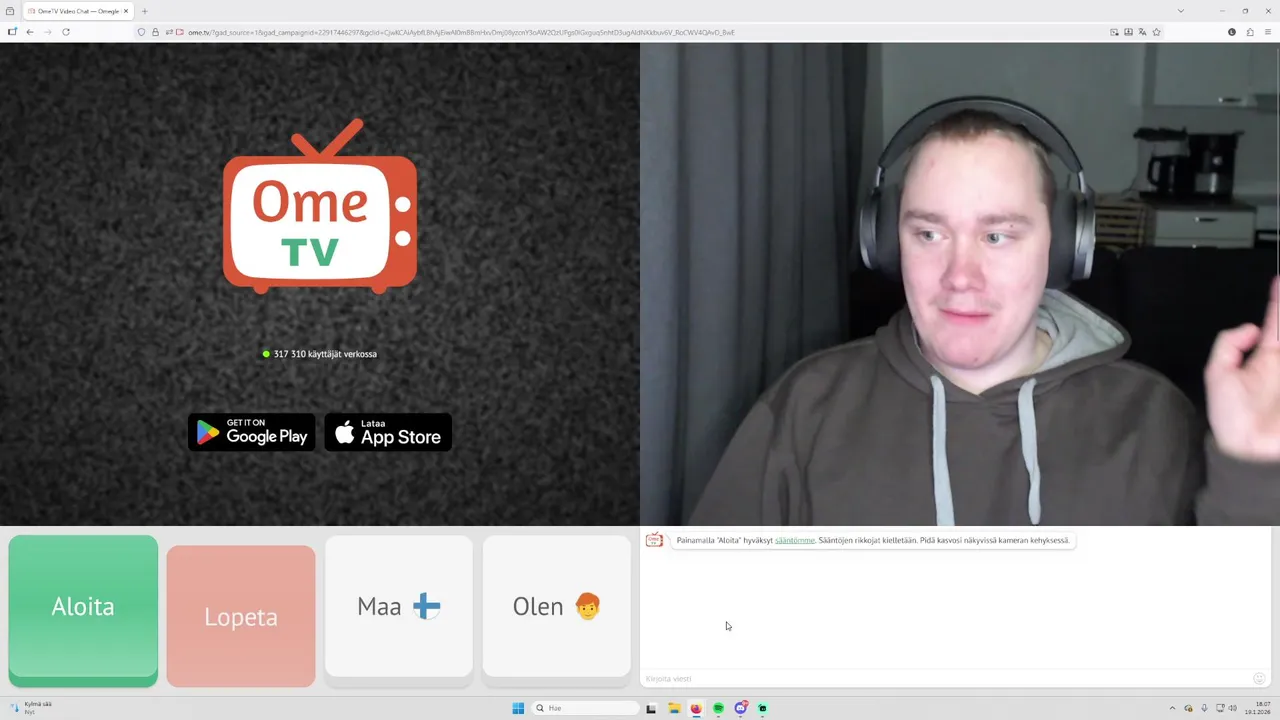Show hidden system tray icons
1280x720 pixels.
1173,708
